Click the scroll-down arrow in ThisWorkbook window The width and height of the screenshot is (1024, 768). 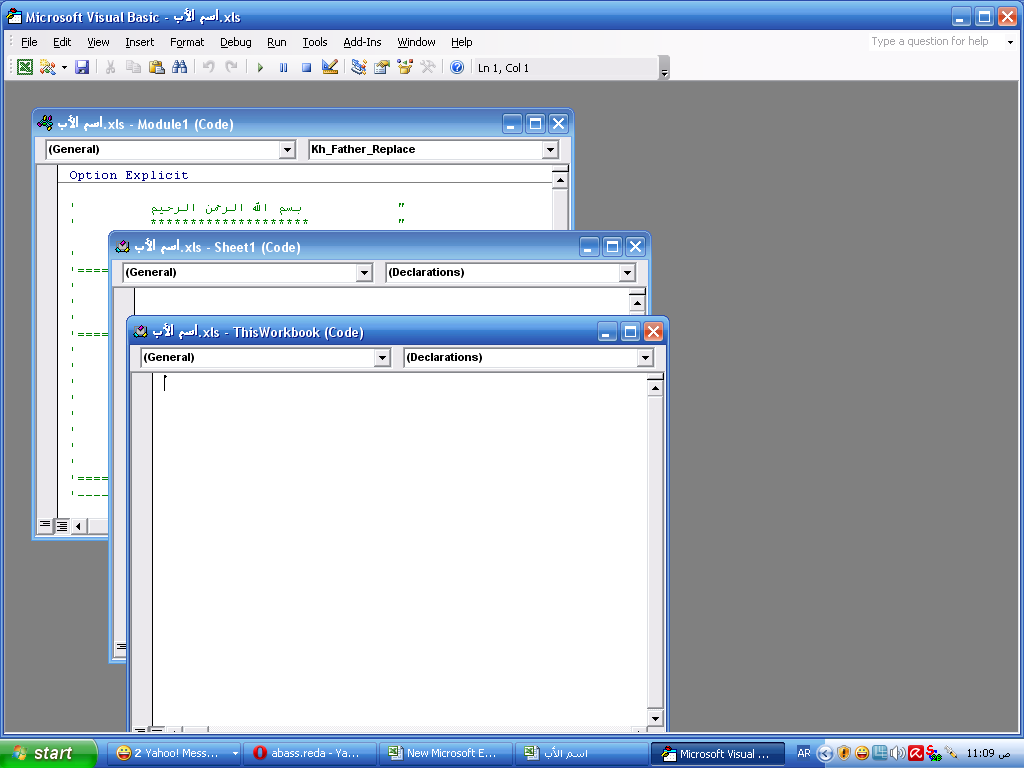[655, 718]
